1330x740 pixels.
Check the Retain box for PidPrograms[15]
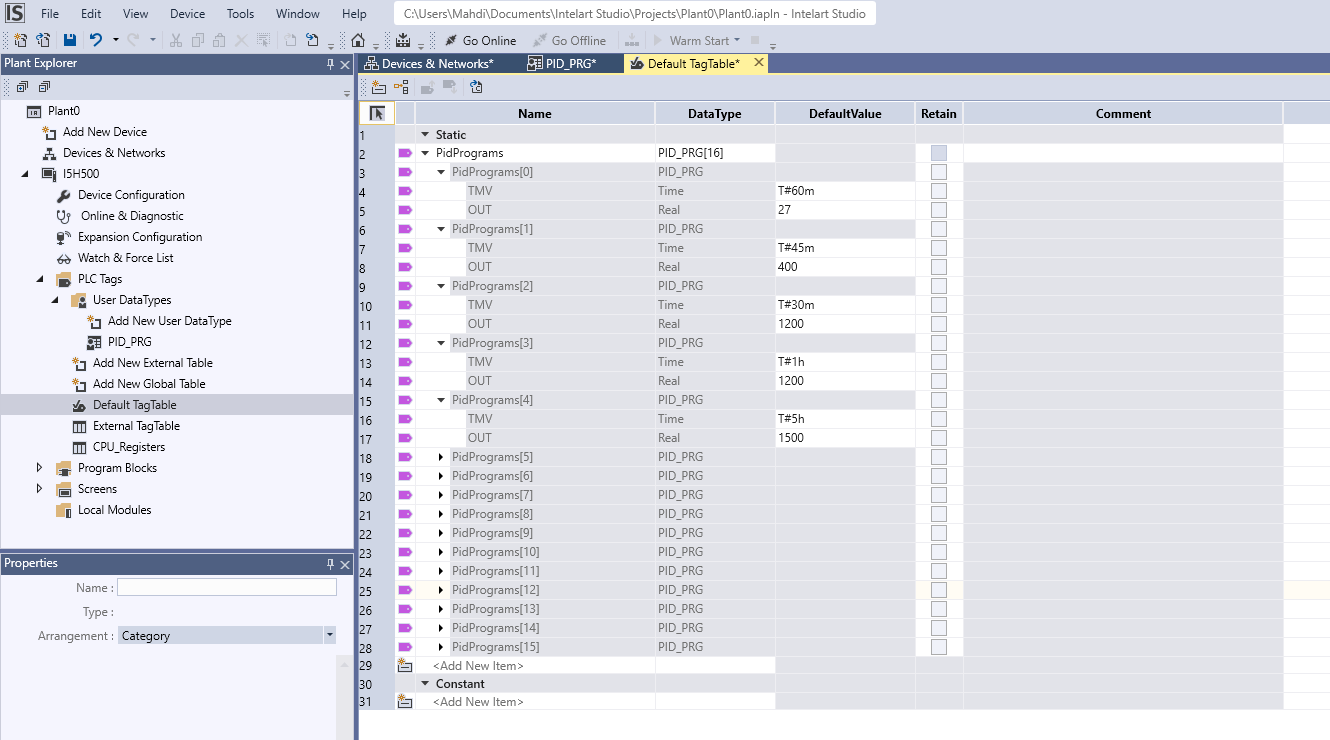tap(938, 647)
